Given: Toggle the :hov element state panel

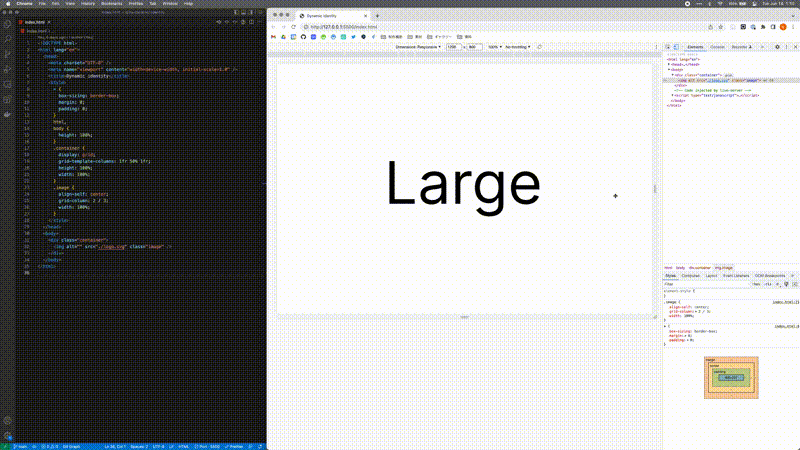Looking at the screenshot, I should (757, 284).
